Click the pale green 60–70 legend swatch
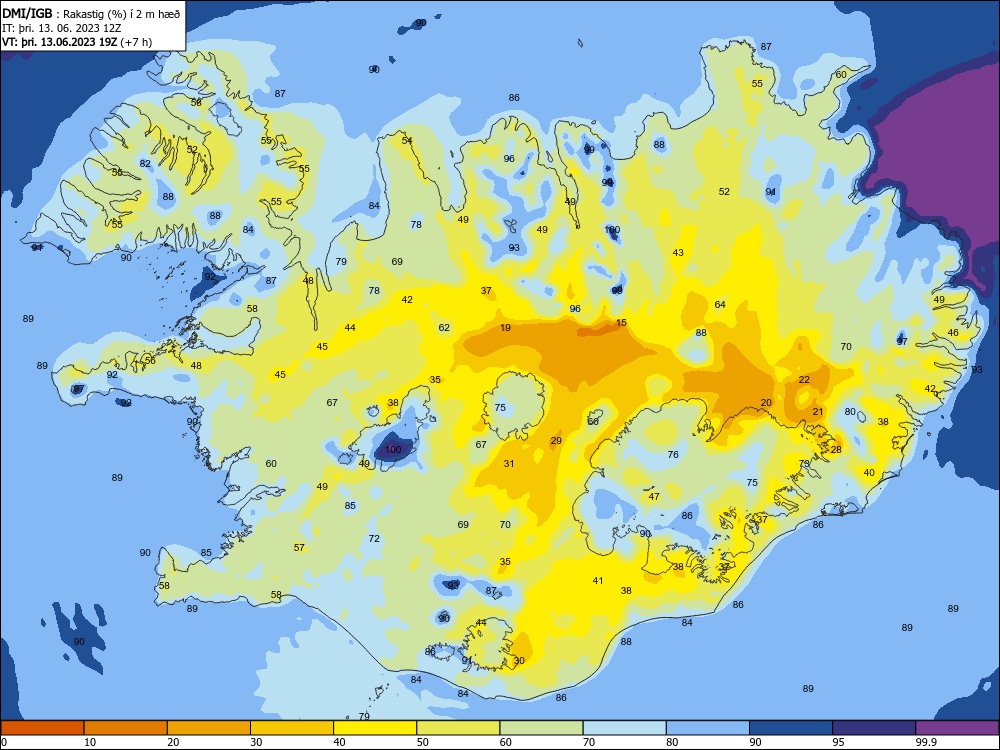The height and width of the screenshot is (750, 1000). (x=541, y=728)
